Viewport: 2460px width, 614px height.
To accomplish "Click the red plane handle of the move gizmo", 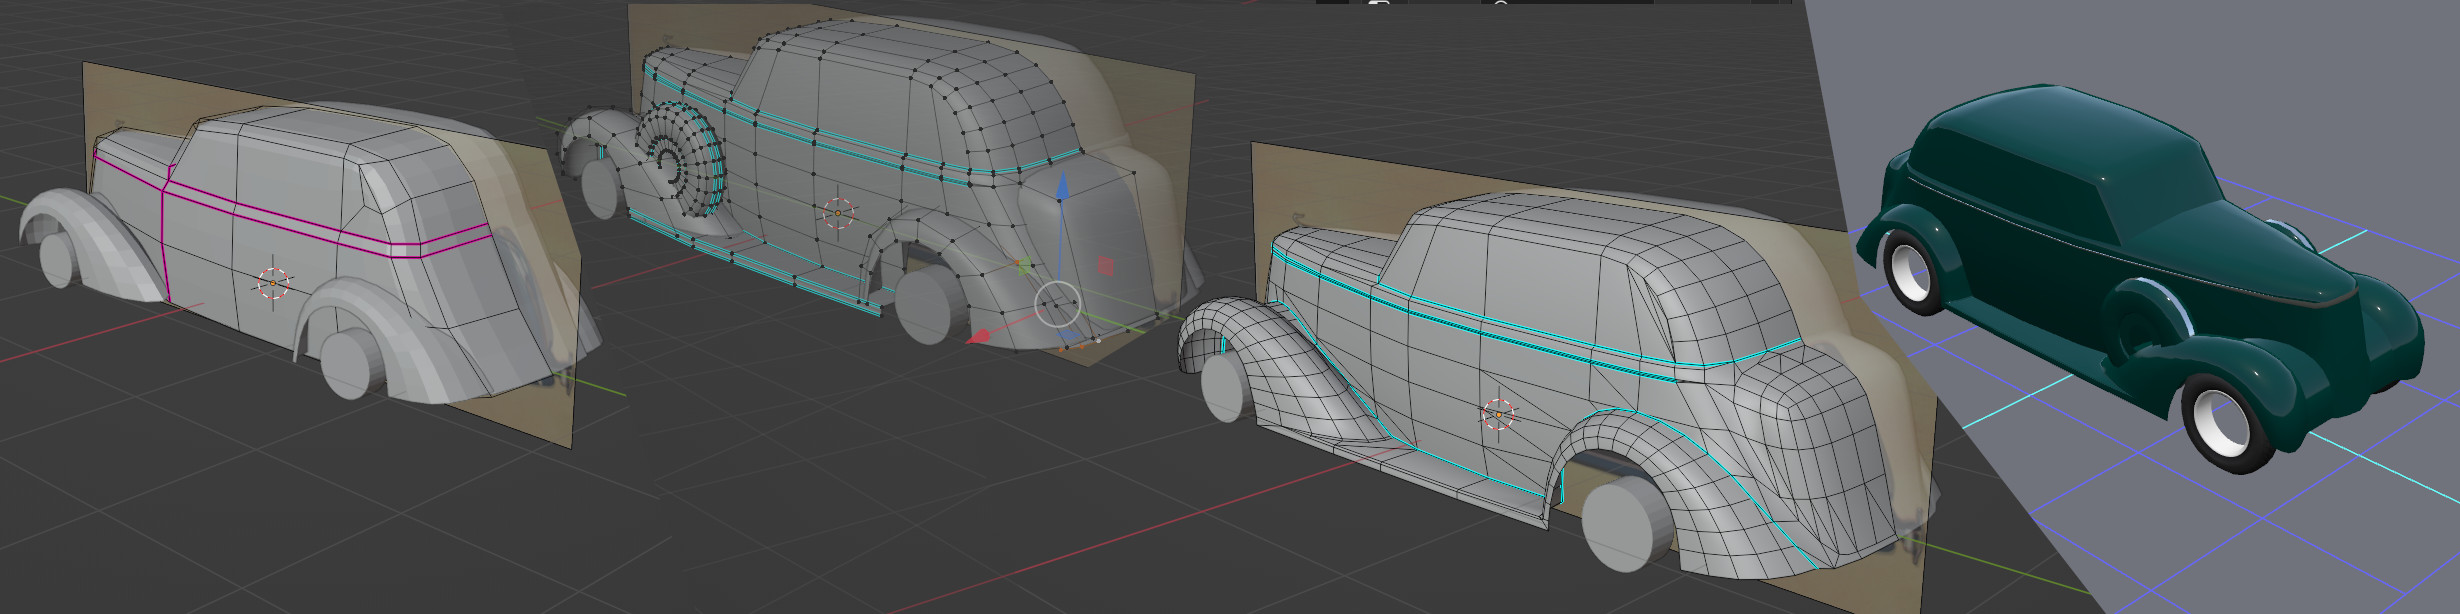I will click(1107, 265).
